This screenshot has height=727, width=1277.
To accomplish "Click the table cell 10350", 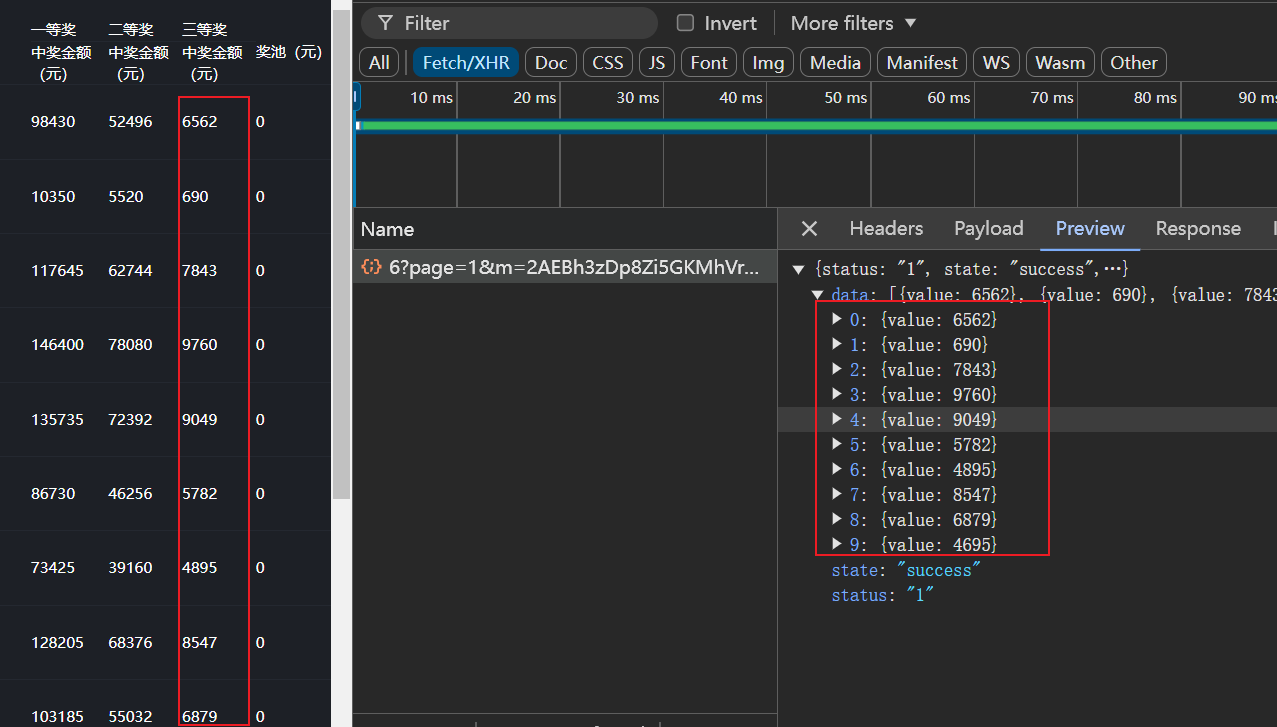I will tap(53, 197).
